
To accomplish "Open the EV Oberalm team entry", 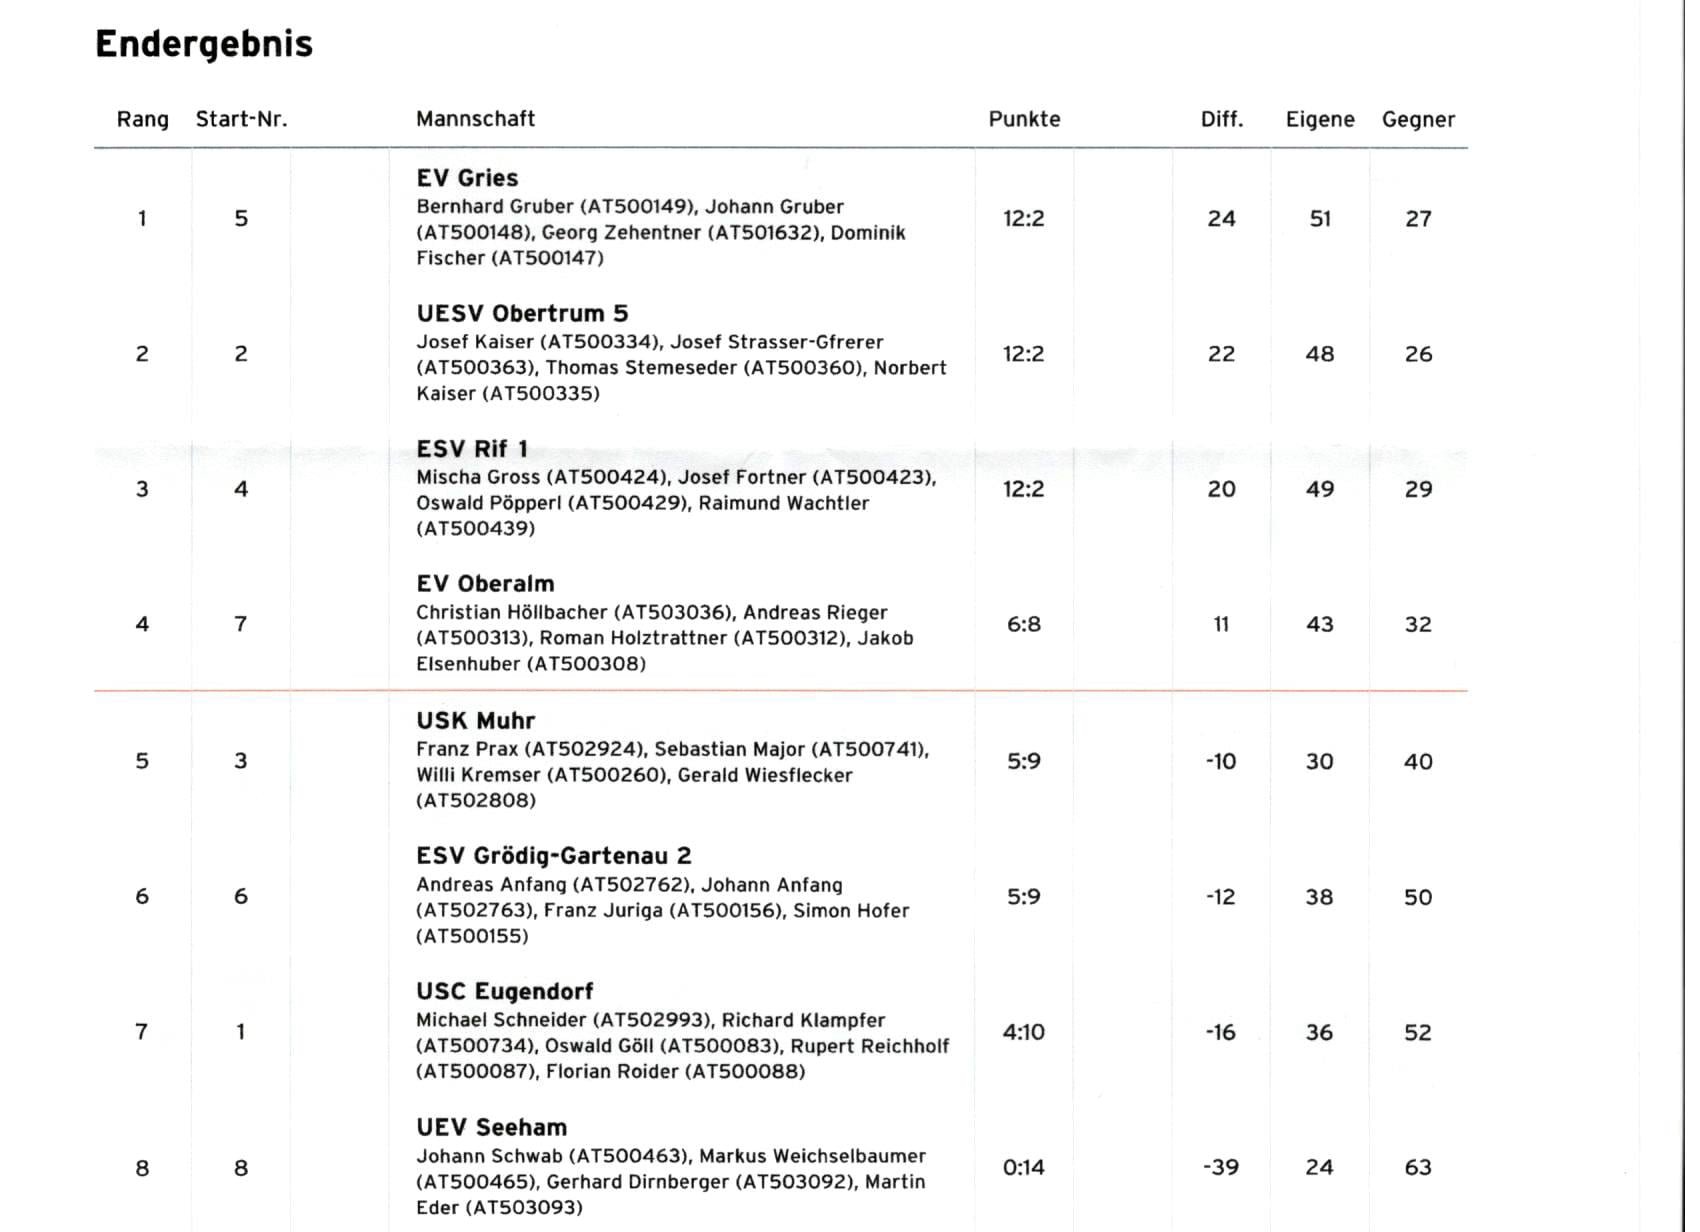I will [485, 584].
